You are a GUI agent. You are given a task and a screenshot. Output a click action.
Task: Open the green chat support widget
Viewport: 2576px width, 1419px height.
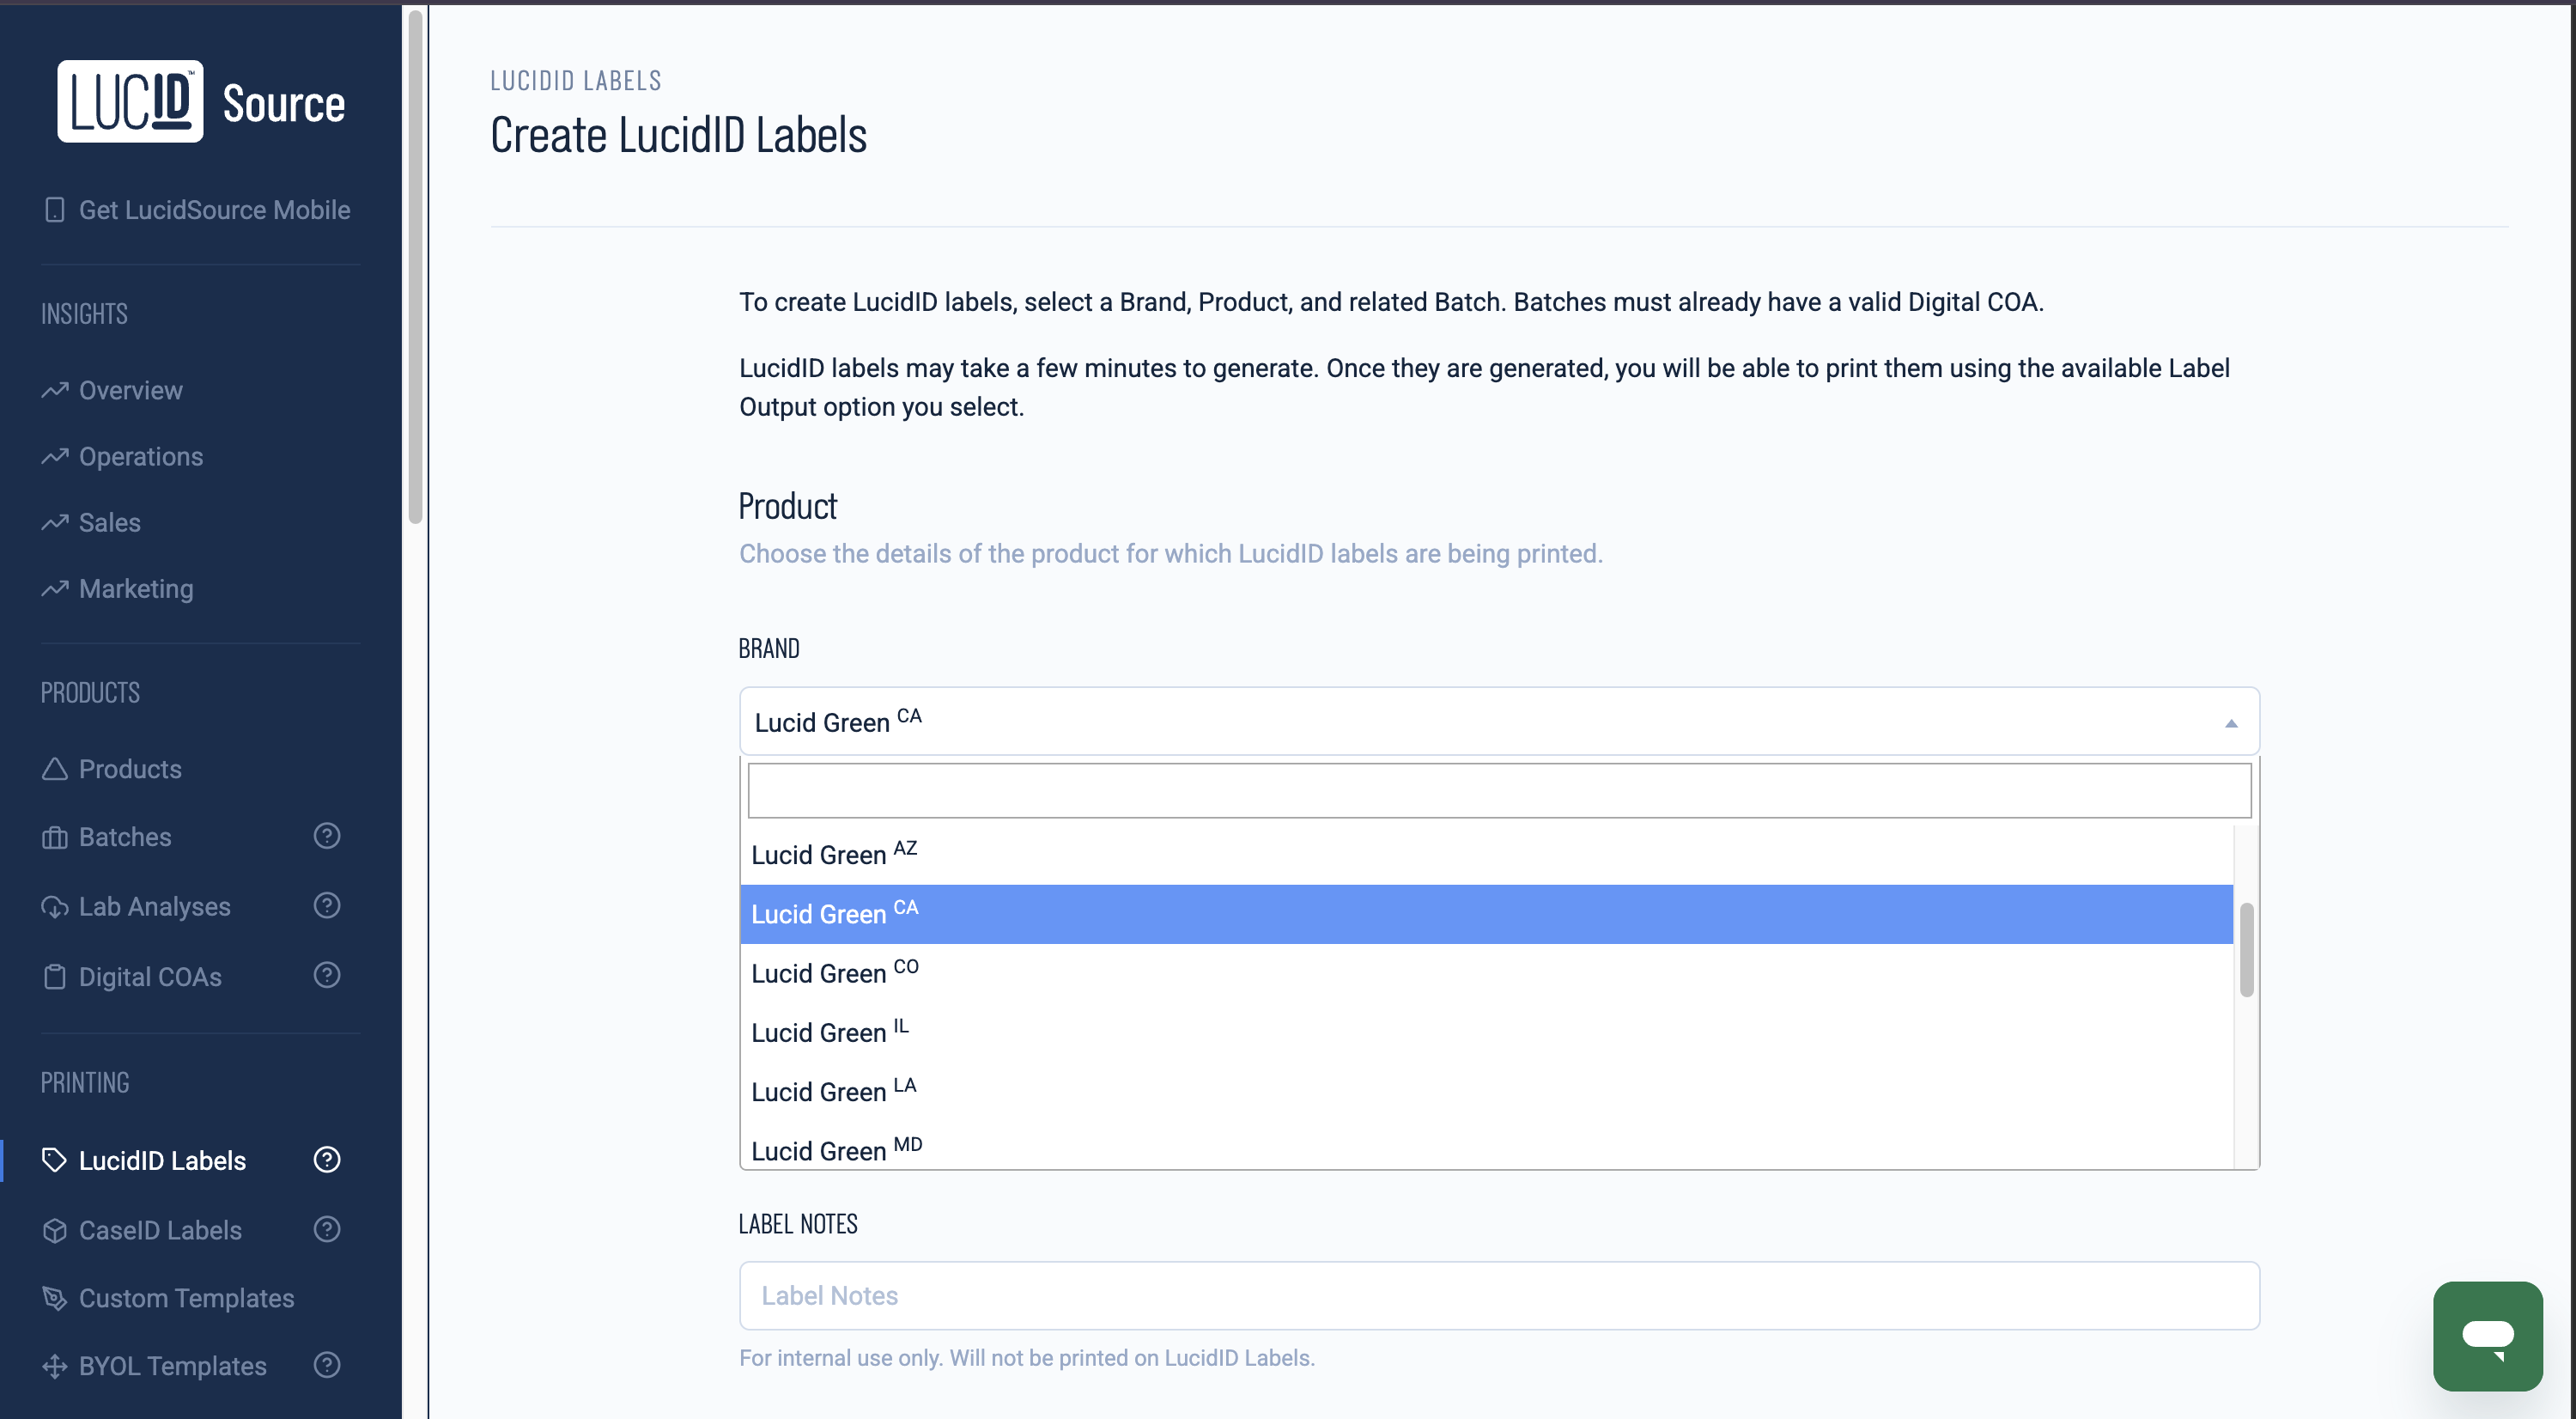coord(2487,1335)
